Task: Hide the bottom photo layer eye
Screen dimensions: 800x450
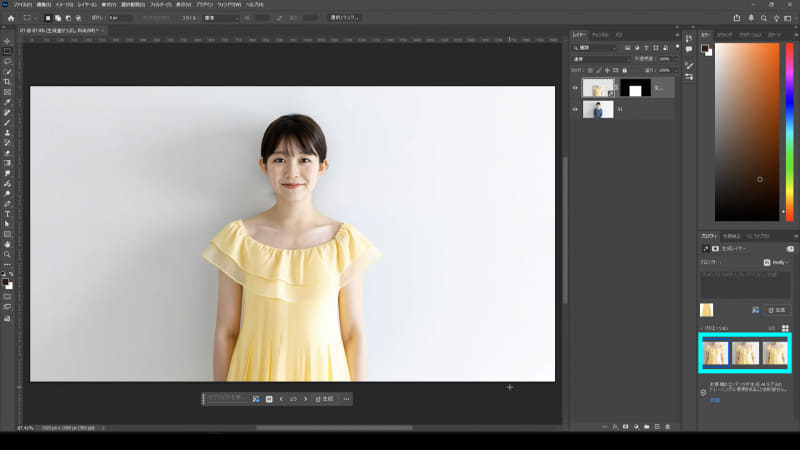Action: 575,109
